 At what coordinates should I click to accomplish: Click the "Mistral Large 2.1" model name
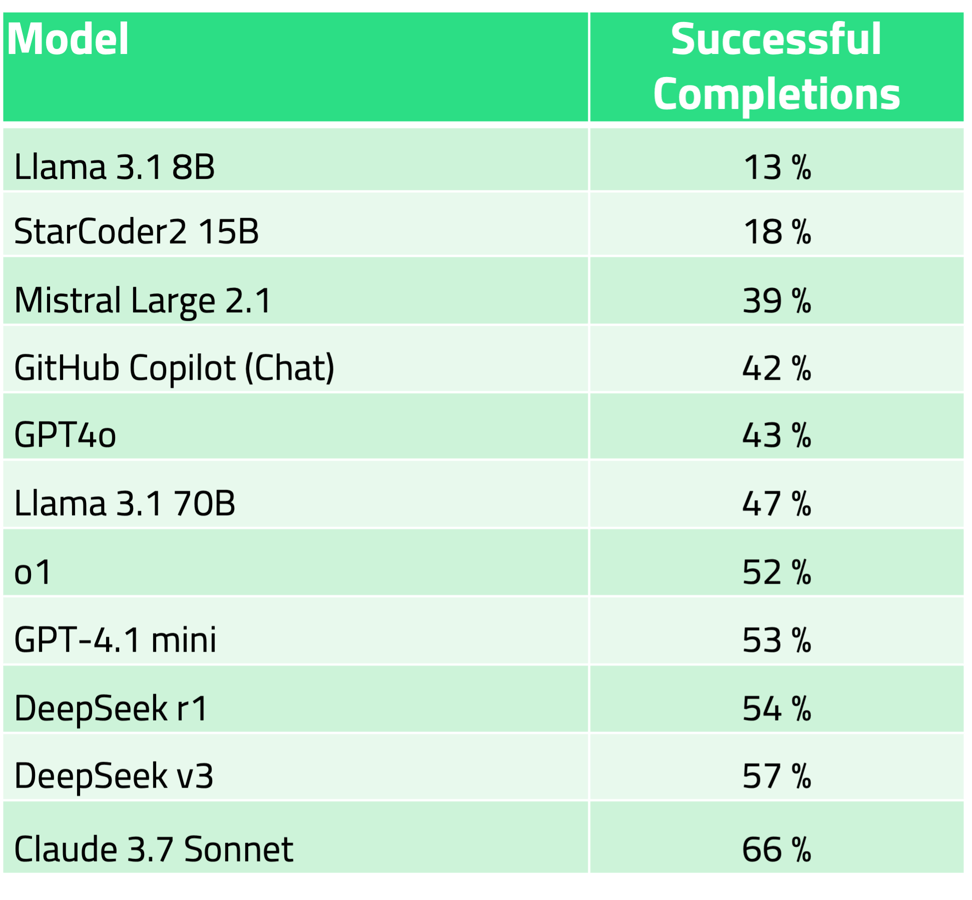point(142,300)
